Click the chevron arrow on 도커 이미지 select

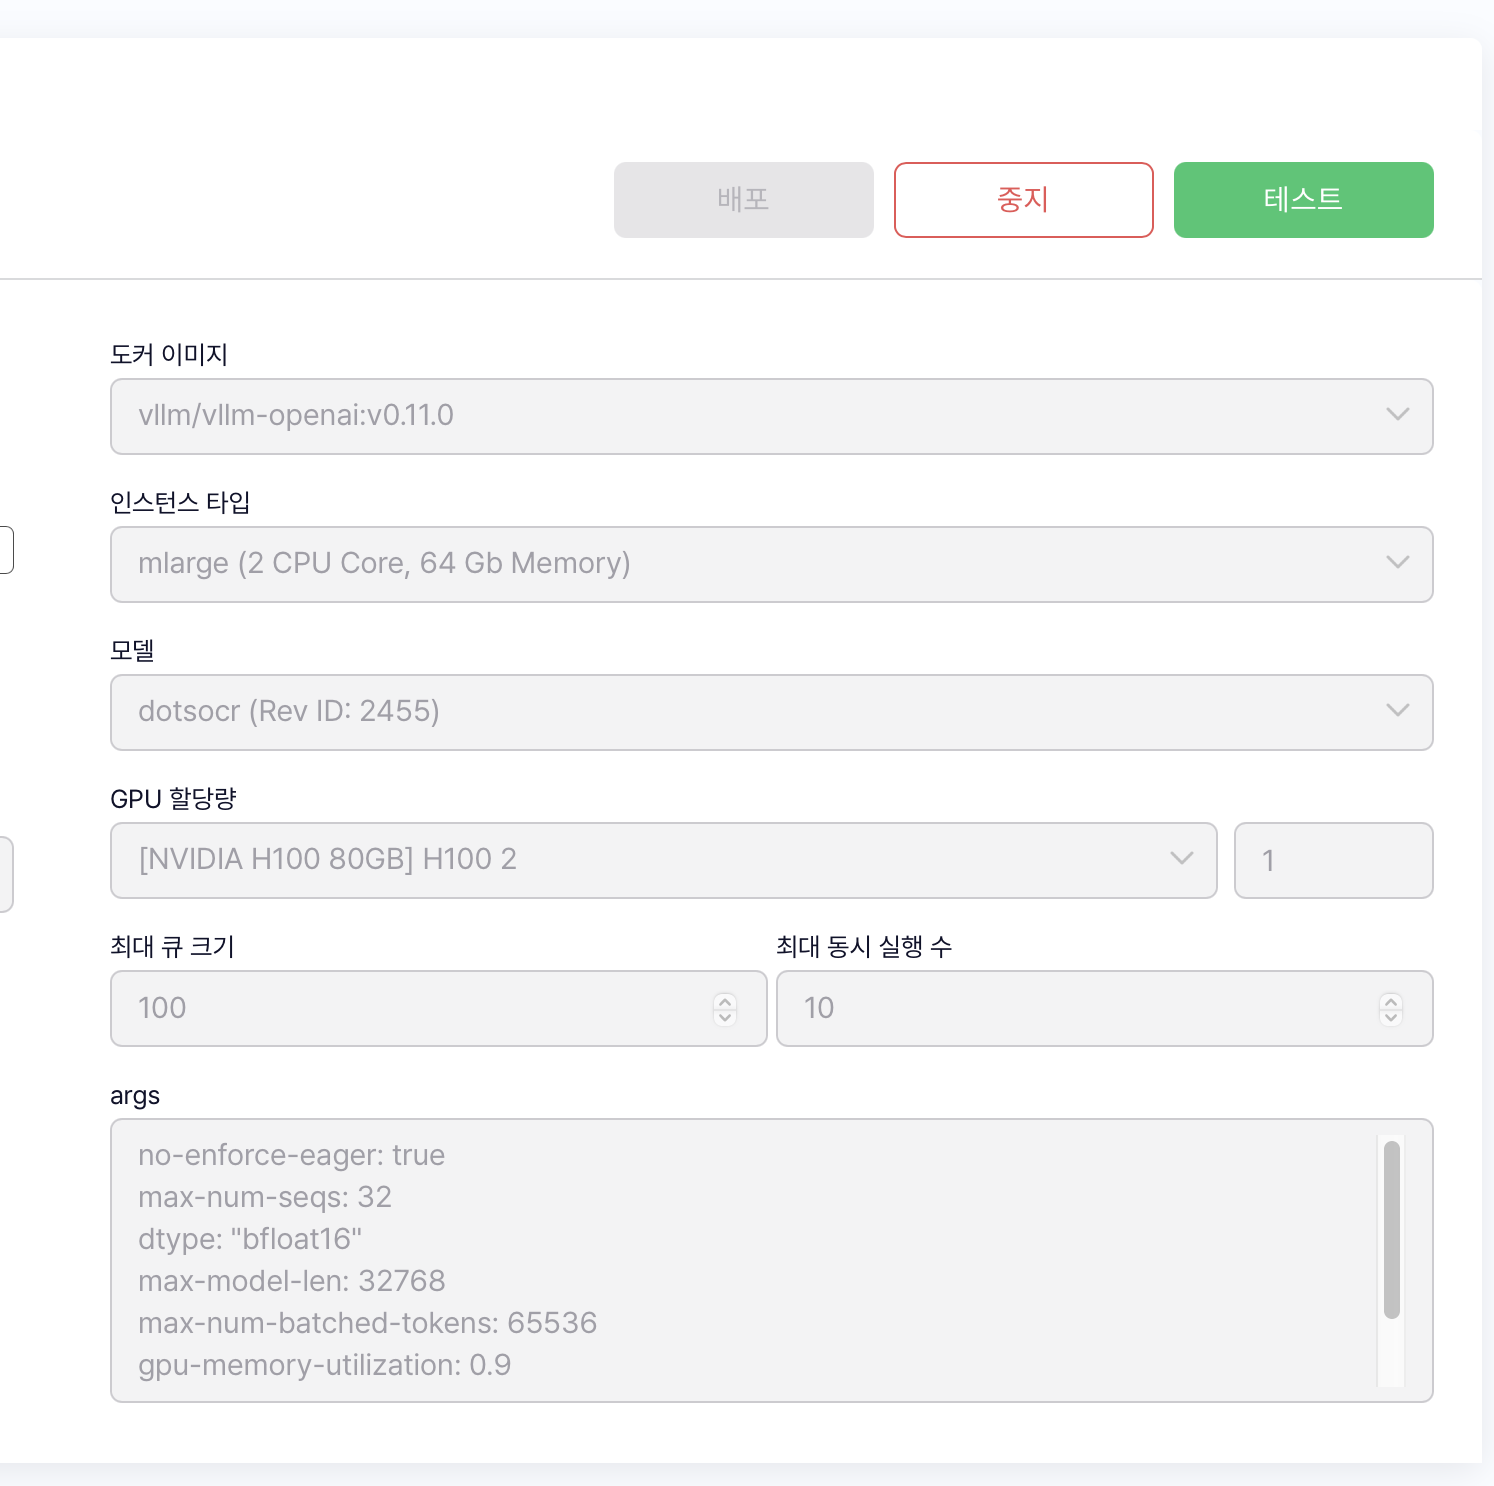[1397, 415]
